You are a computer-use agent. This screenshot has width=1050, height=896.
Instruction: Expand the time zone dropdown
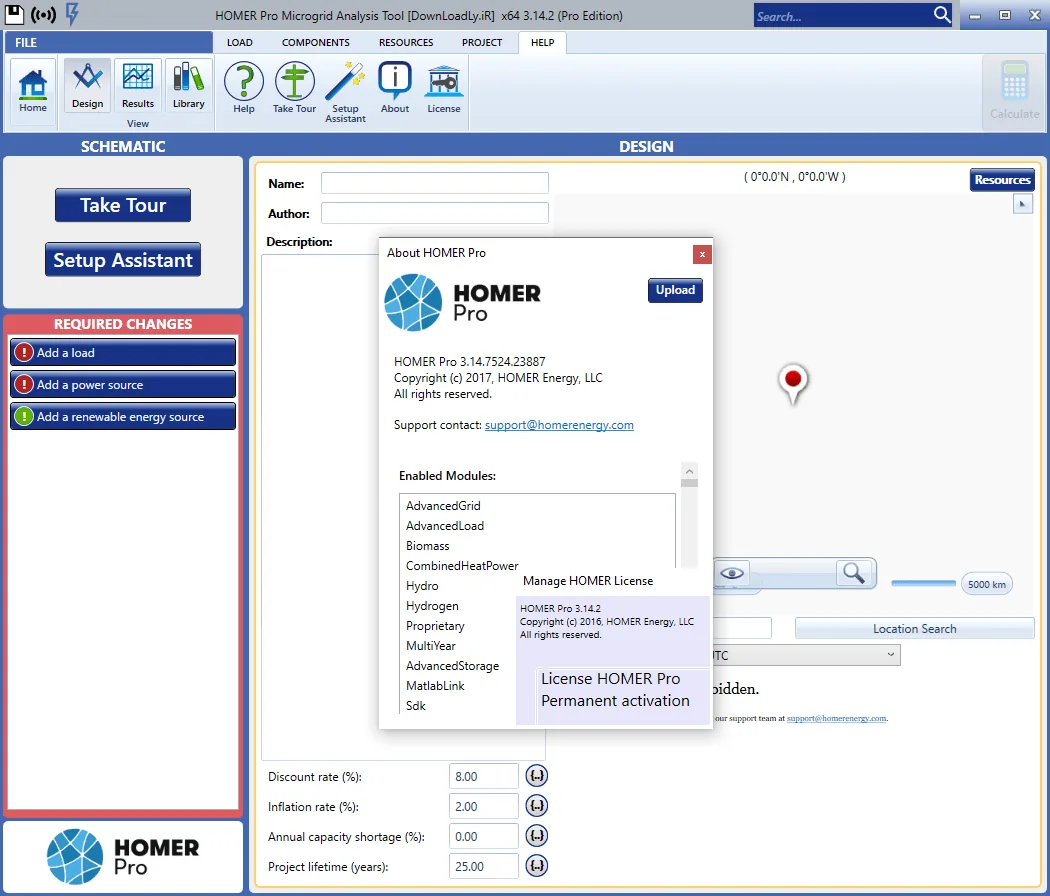[891, 655]
